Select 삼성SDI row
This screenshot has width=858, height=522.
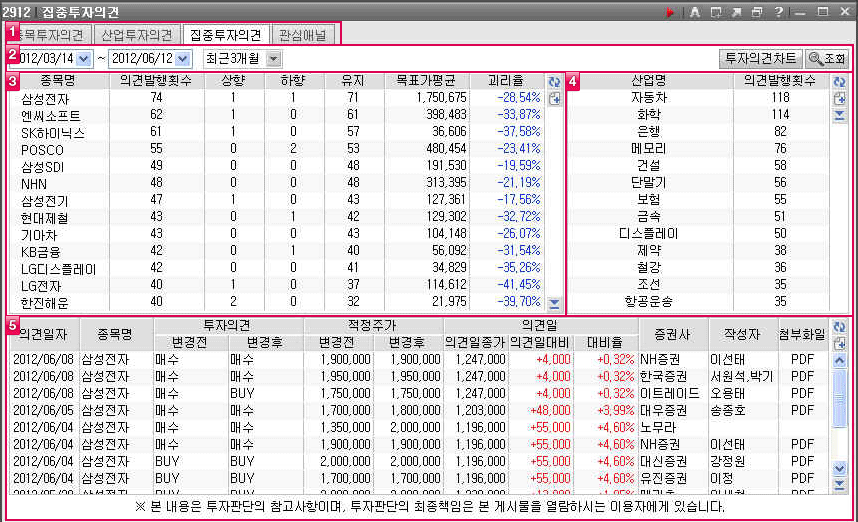coord(277,166)
